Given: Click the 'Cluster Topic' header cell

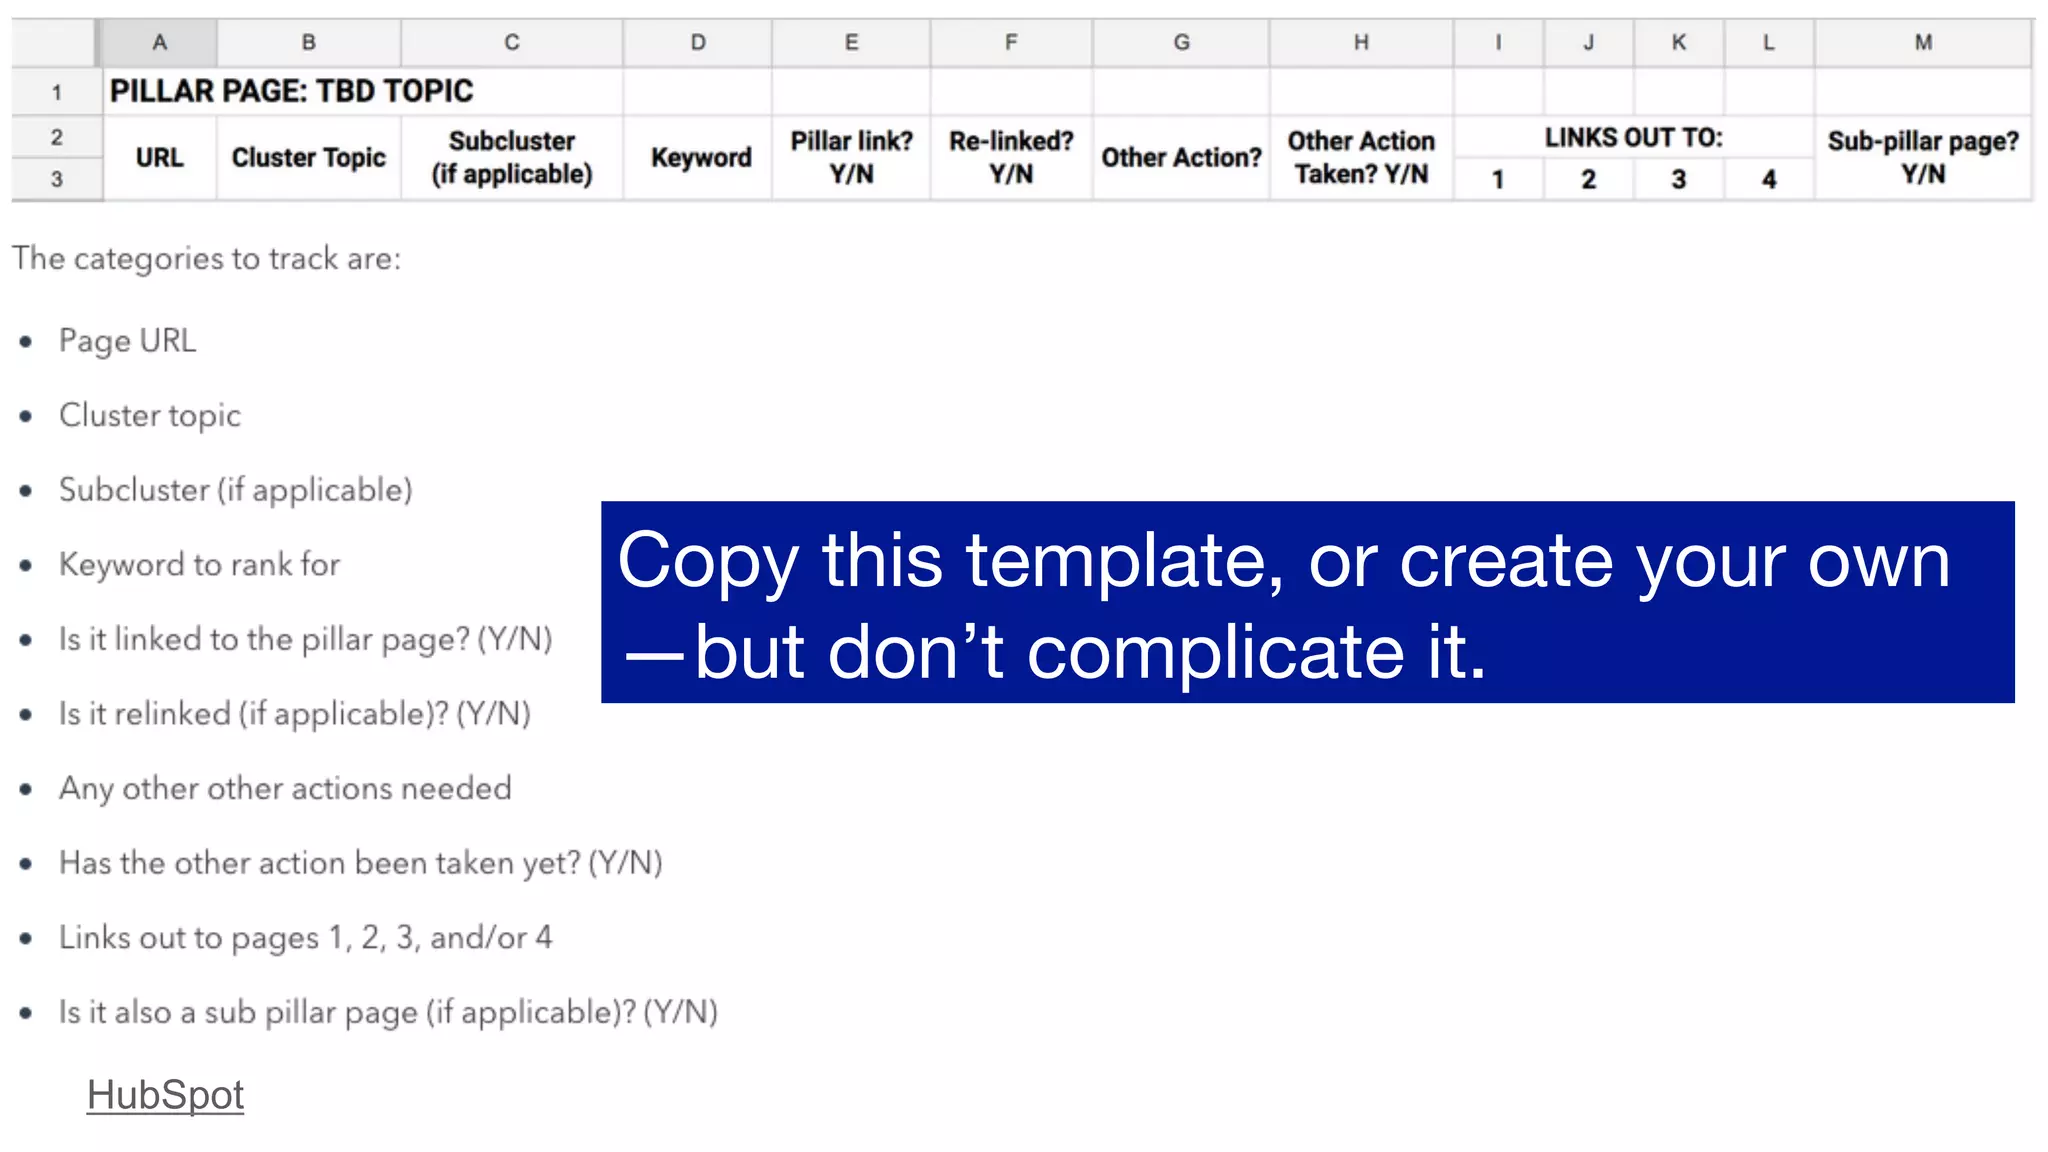Looking at the screenshot, I should pos(309,158).
